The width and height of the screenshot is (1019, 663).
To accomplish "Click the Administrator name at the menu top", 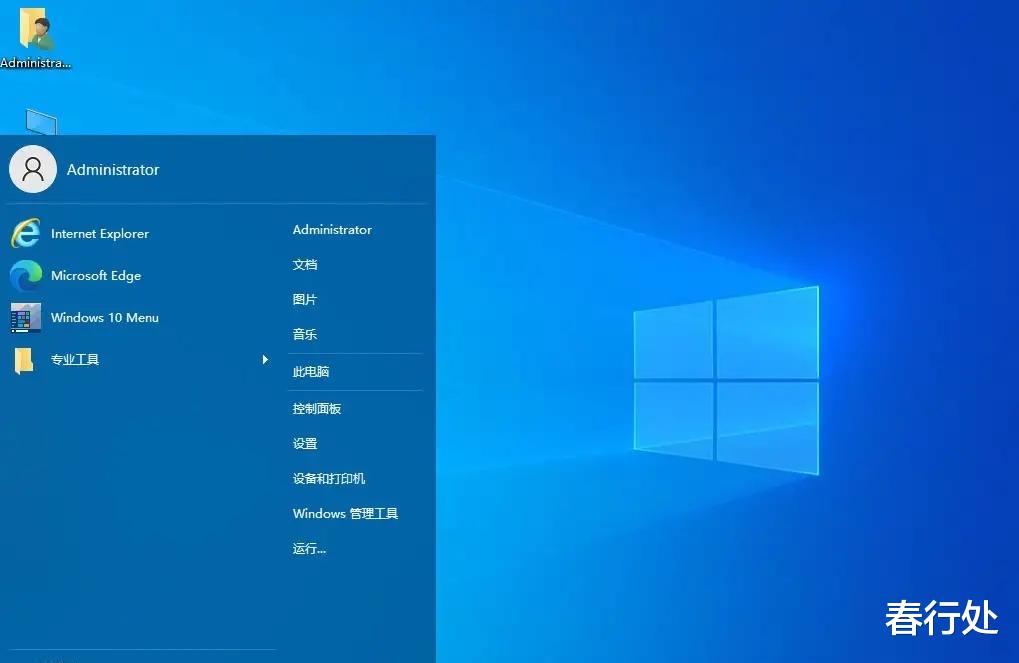I will (112, 169).
